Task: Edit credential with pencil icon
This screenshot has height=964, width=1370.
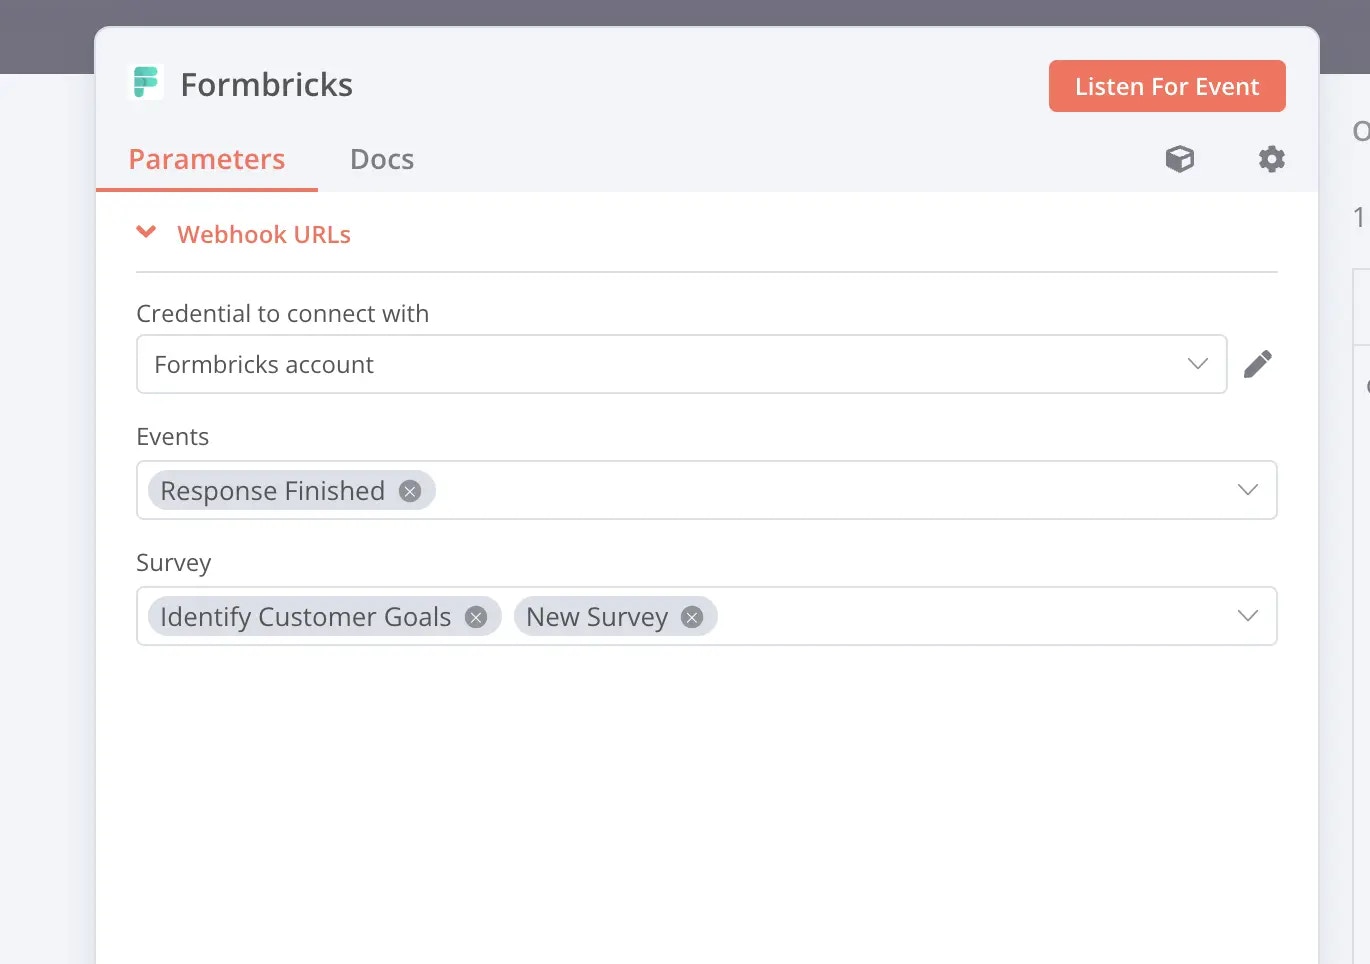Action: tap(1258, 364)
